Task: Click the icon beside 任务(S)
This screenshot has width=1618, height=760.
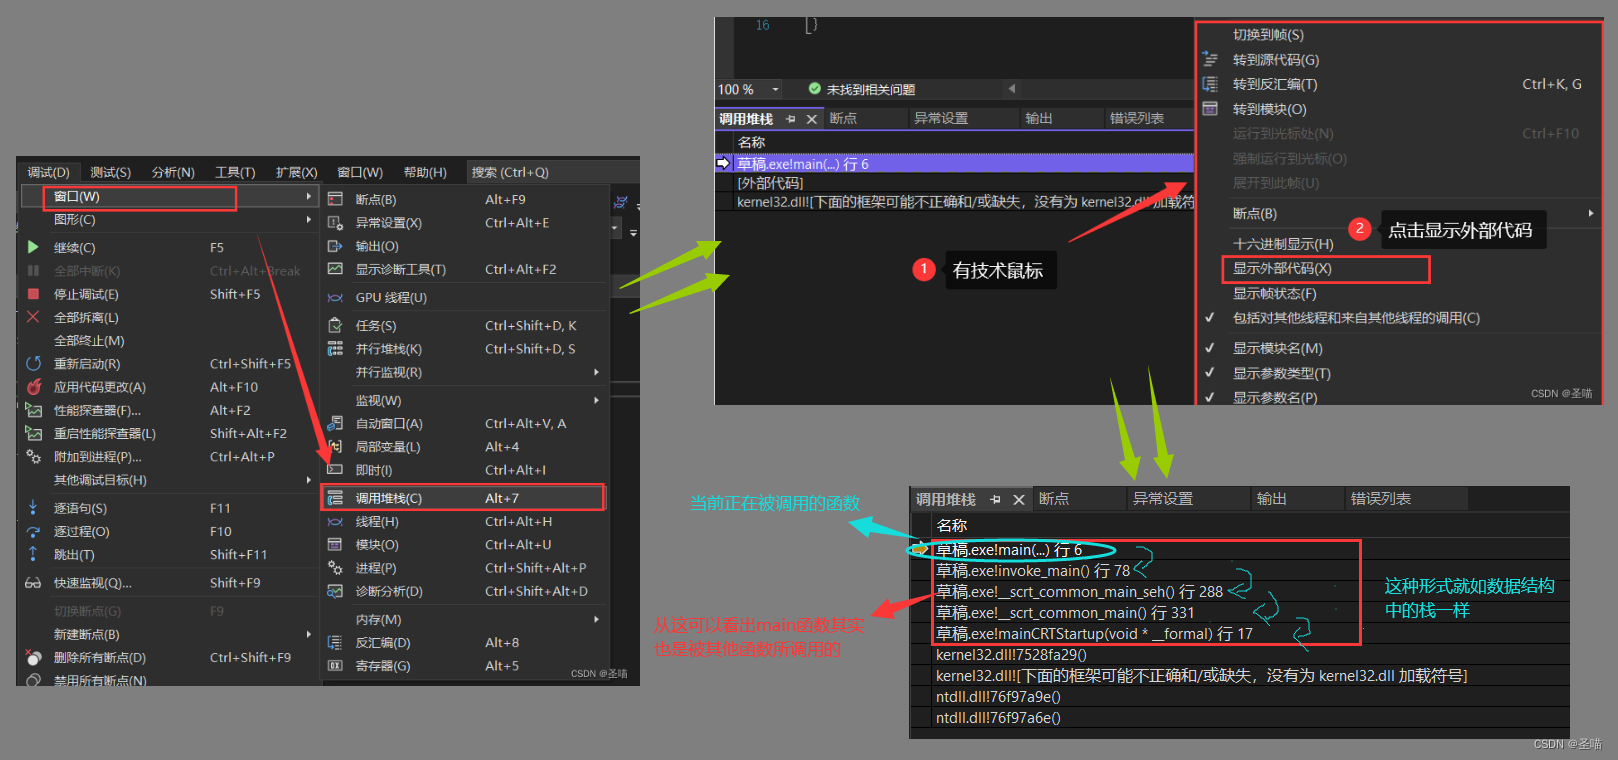Action: [x=335, y=325]
